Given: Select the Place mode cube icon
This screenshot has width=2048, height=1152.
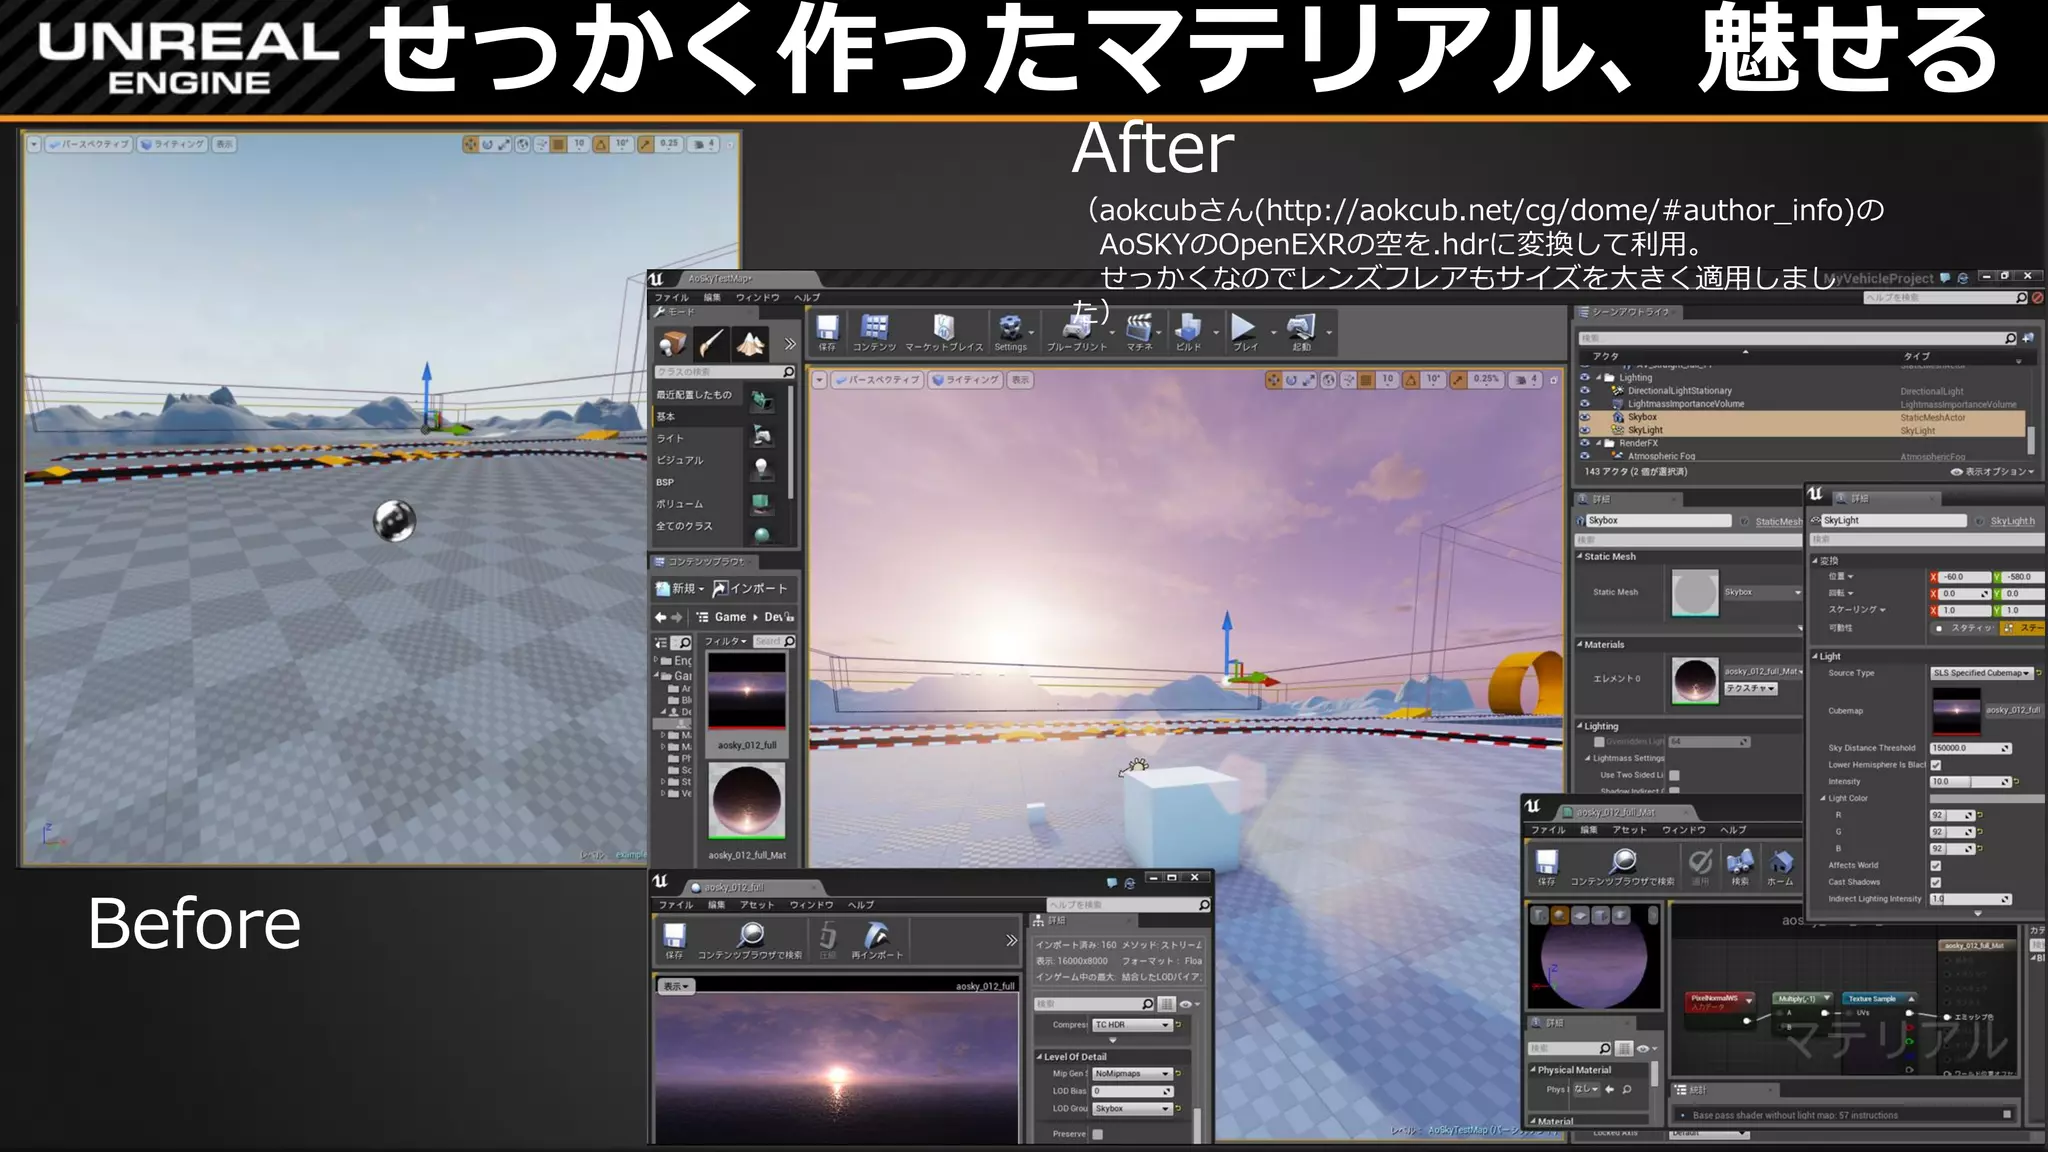Looking at the screenshot, I should pos(673,344).
